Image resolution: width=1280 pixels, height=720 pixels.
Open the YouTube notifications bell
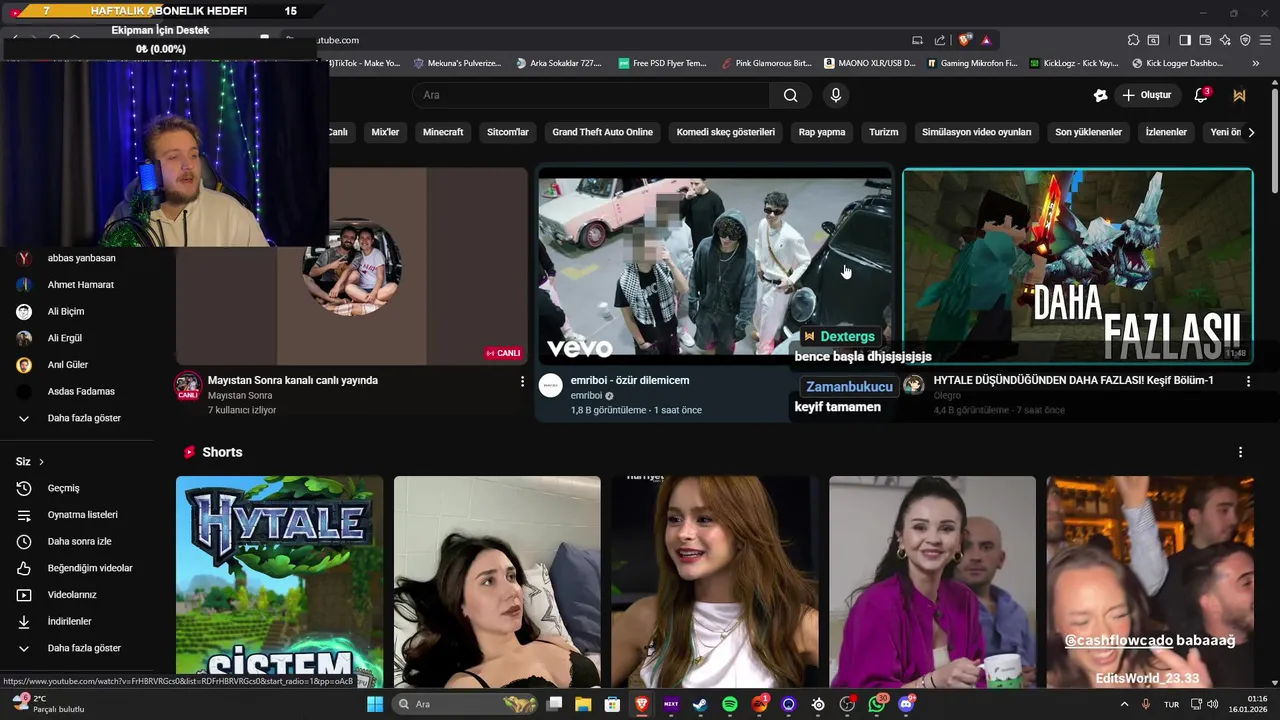[1202, 95]
